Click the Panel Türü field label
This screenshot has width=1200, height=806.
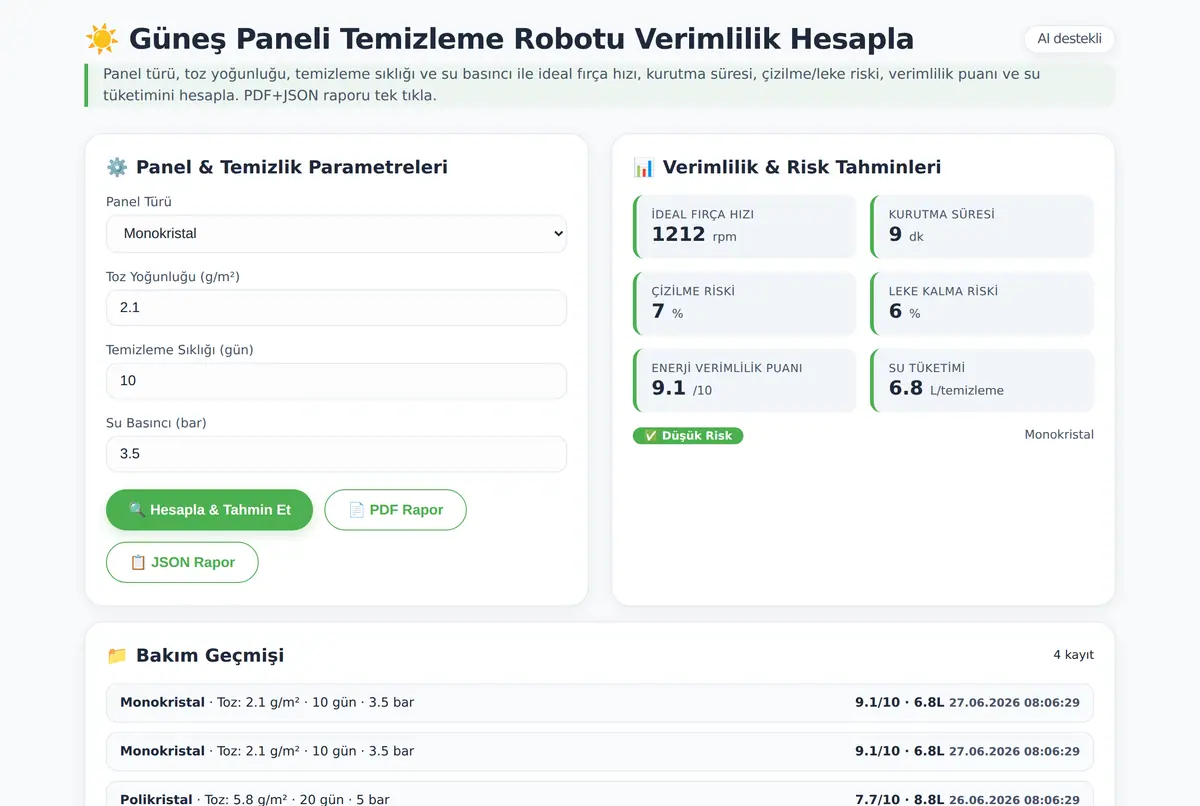pos(139,202)
